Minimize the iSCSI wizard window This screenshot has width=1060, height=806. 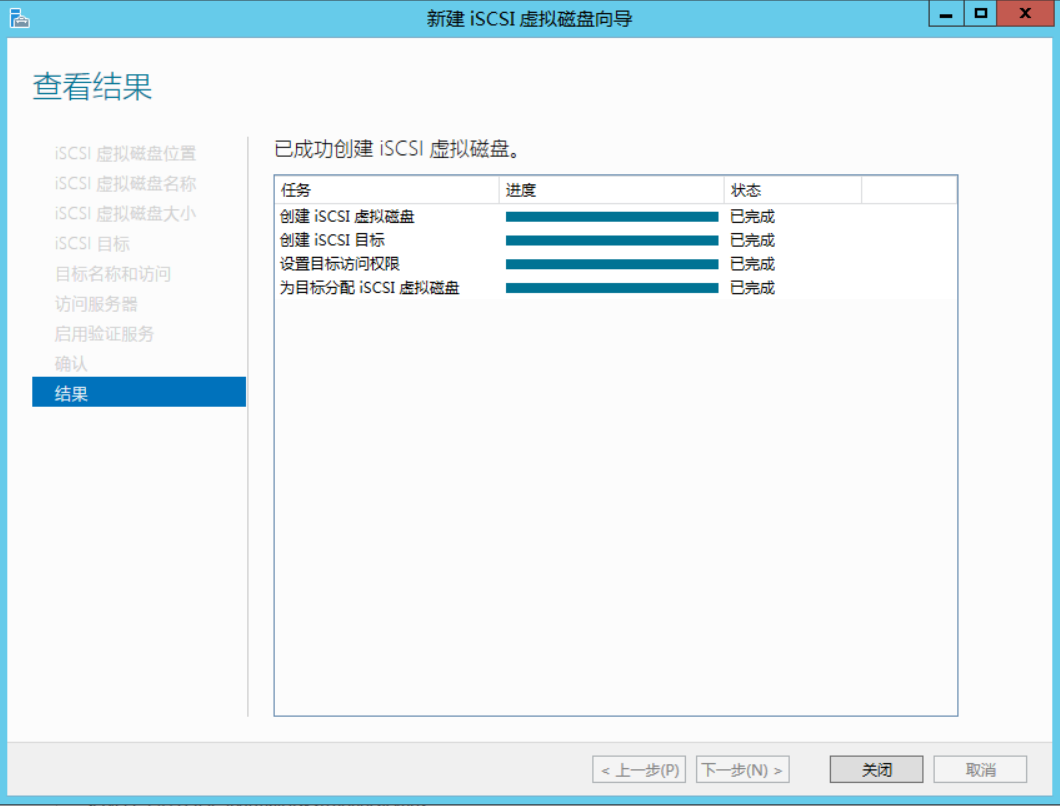(946, 14)
